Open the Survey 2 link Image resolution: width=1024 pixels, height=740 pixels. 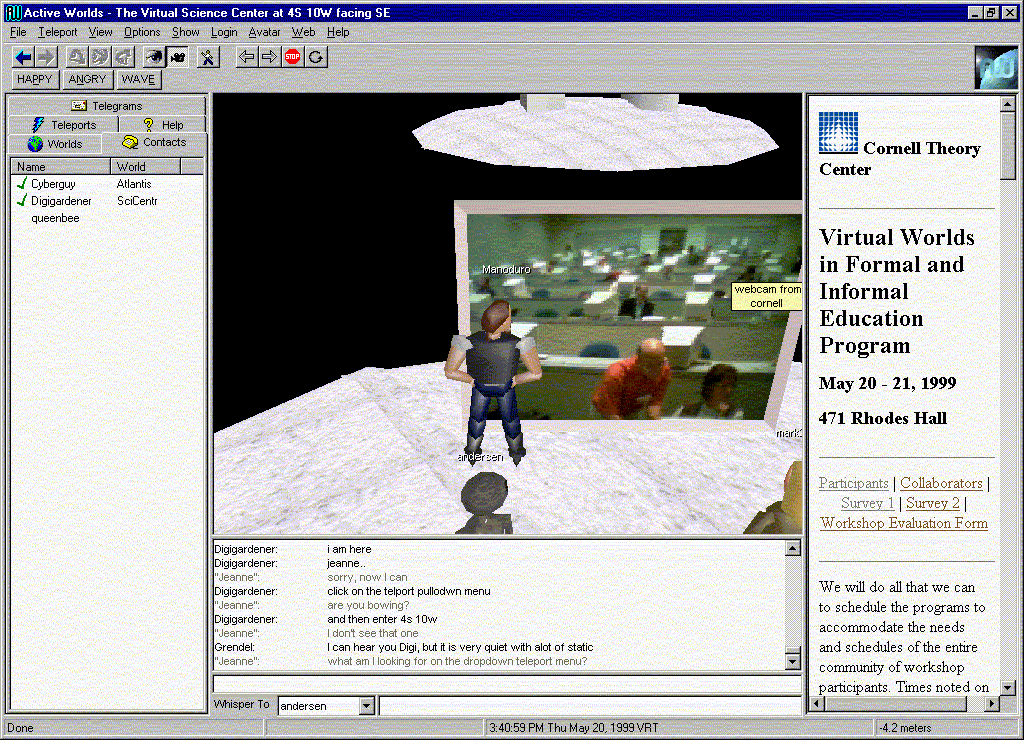(933, 503)
